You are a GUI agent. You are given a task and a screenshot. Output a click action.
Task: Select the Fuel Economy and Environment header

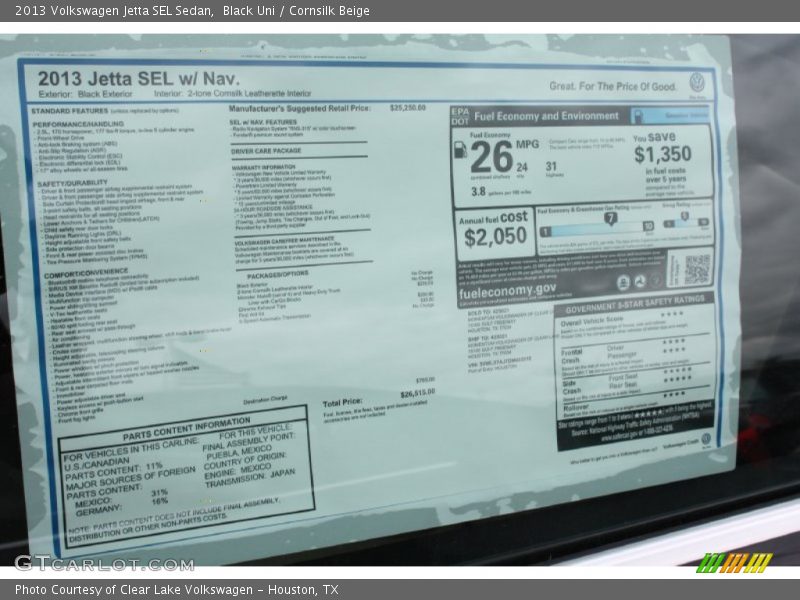tap(546, 116)
